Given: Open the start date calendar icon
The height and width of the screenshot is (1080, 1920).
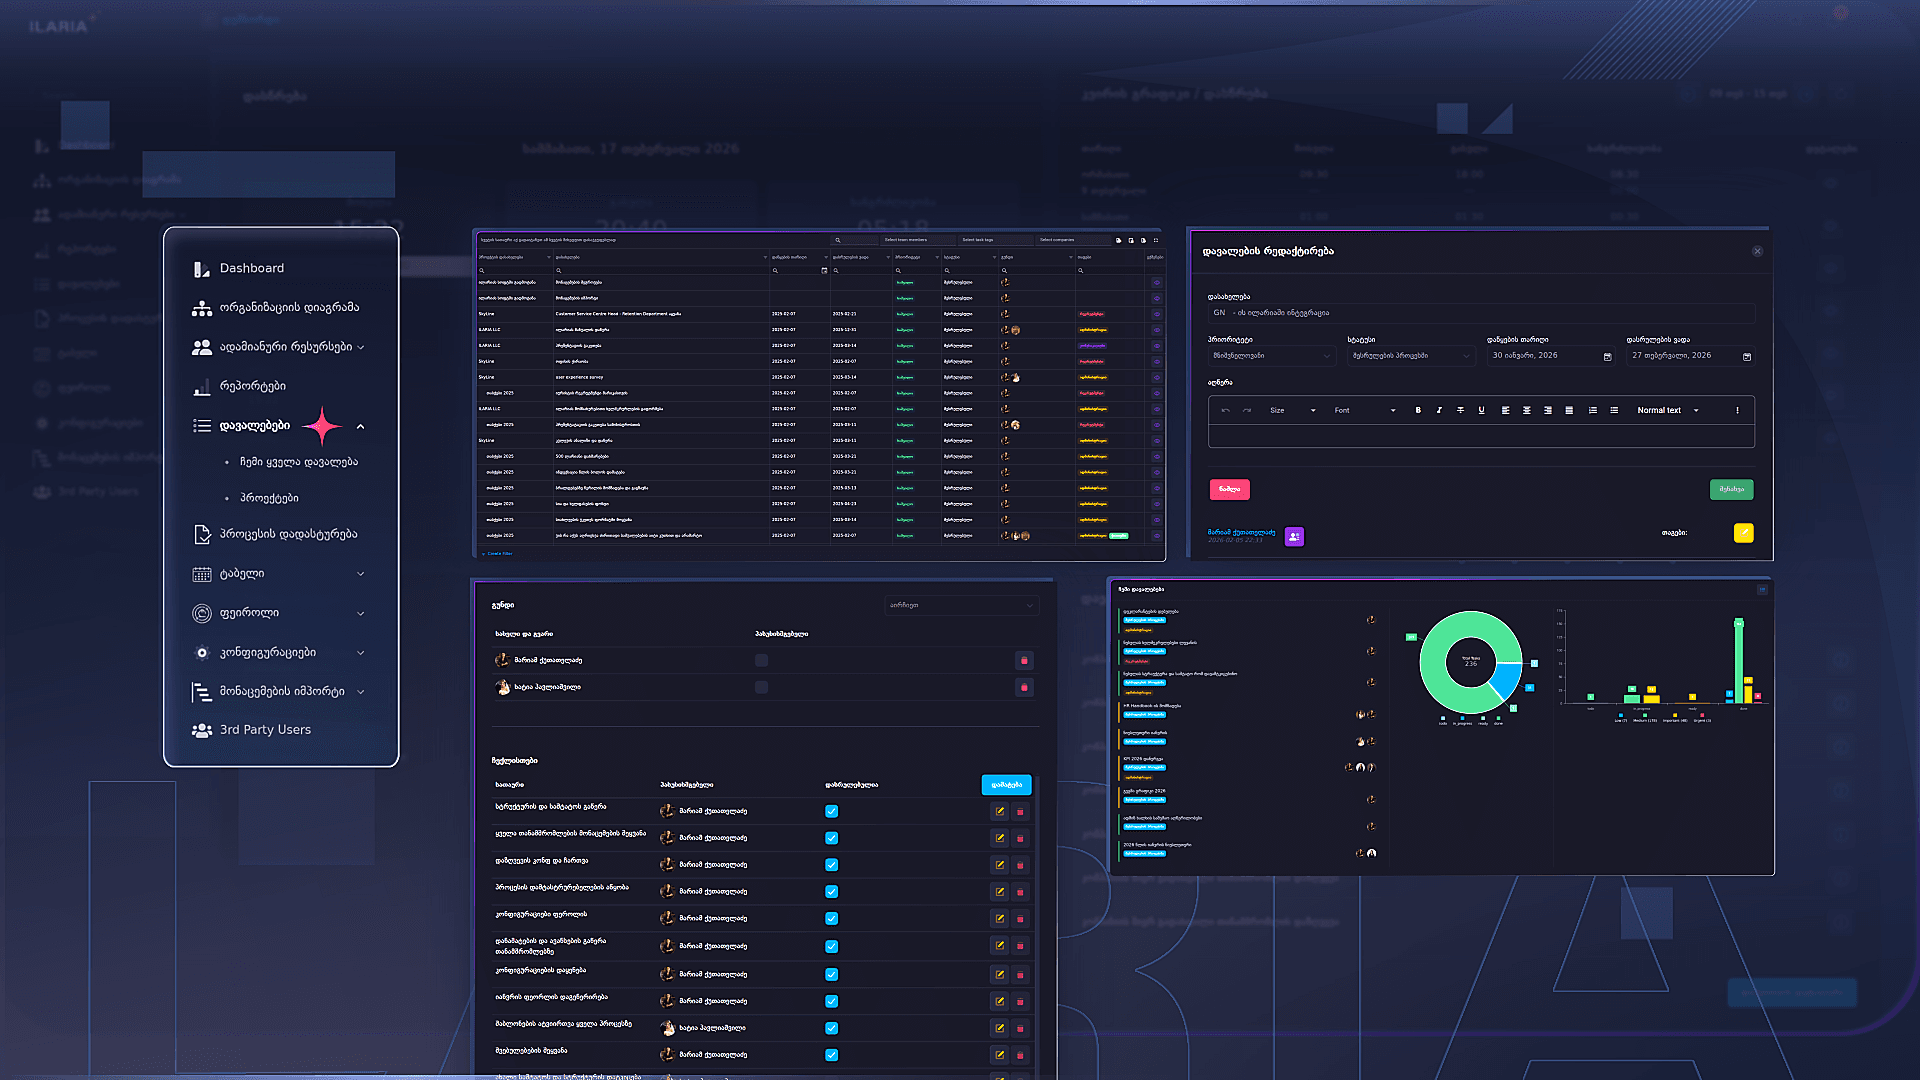Looking at the screenshot, I should click(1607, 356).
